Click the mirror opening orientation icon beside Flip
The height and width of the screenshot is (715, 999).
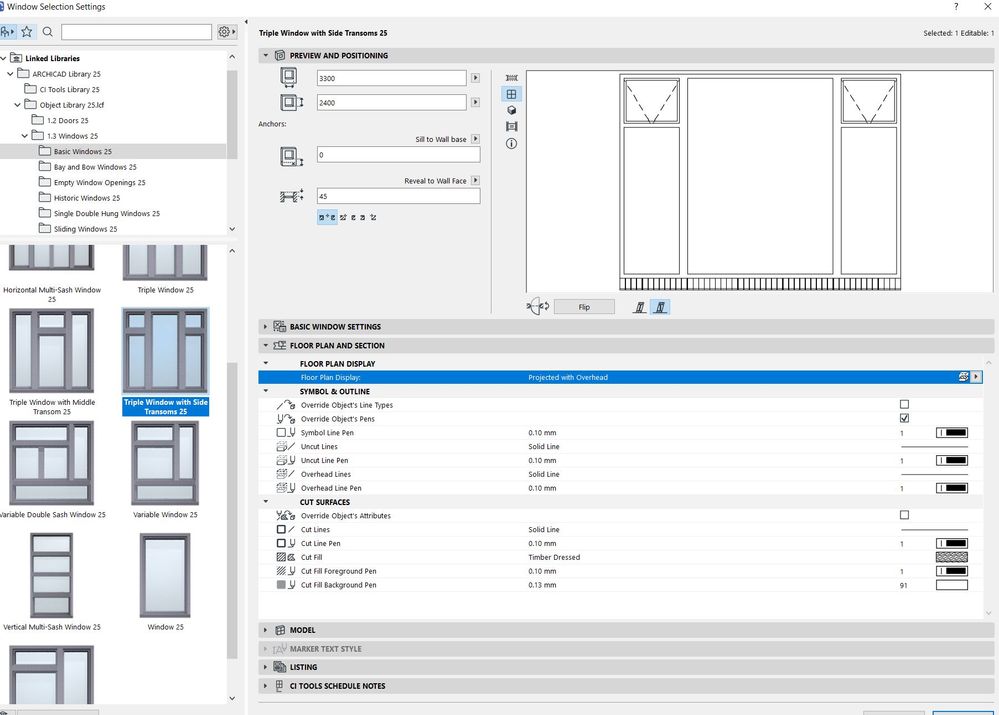click(x=537, y=307)
